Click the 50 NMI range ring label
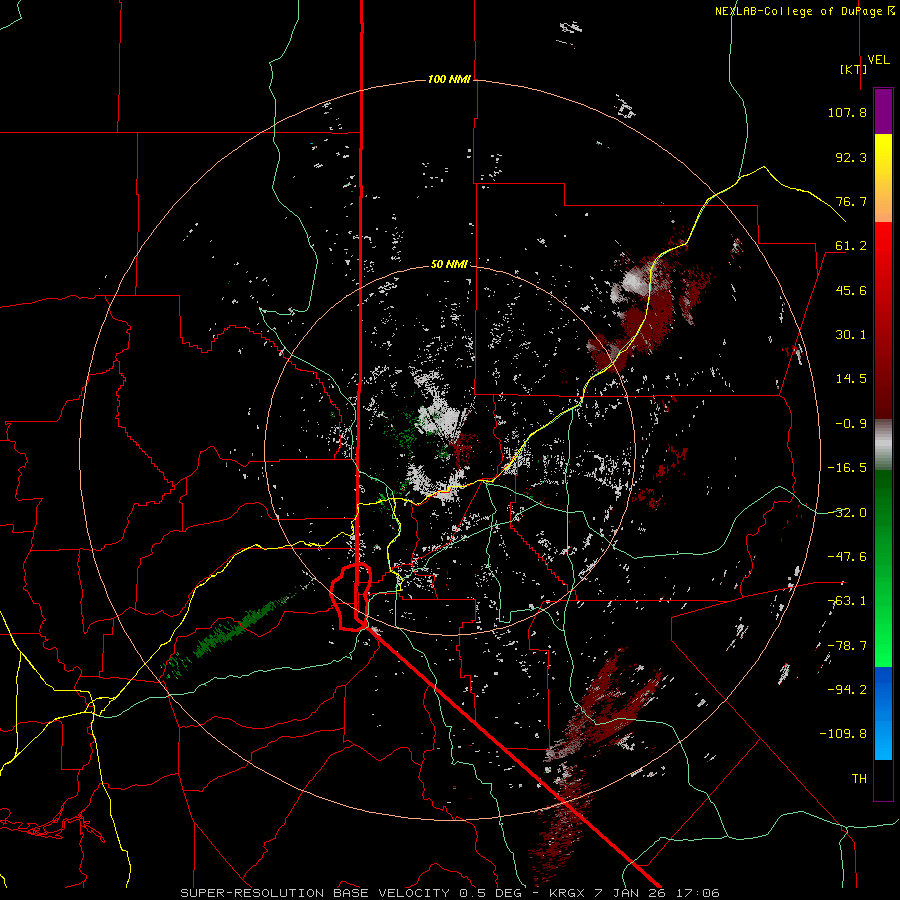Viewport: 900px width, 900px height. 449,264
